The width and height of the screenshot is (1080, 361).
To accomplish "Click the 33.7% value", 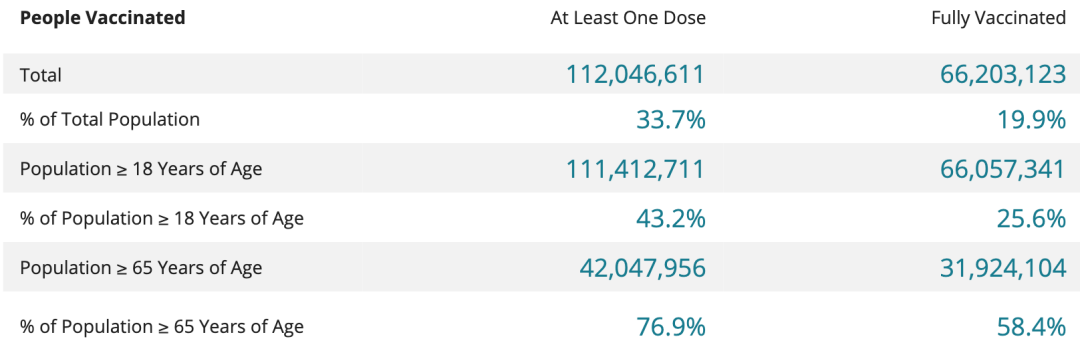I will pyautogui.click(x=671, y=120).
